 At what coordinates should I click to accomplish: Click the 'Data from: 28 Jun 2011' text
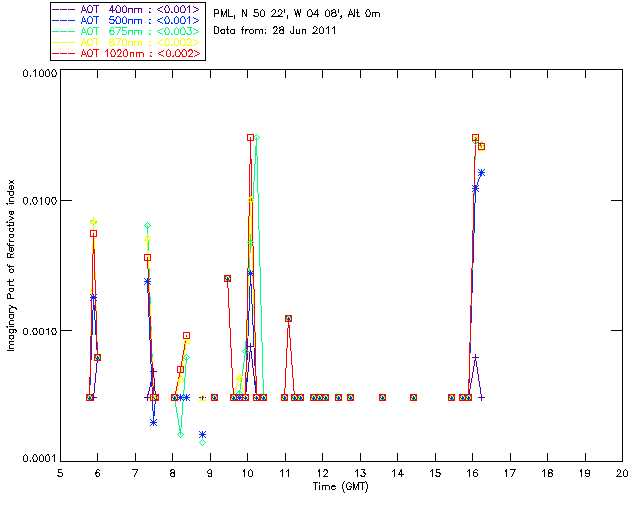click(275, 30)
